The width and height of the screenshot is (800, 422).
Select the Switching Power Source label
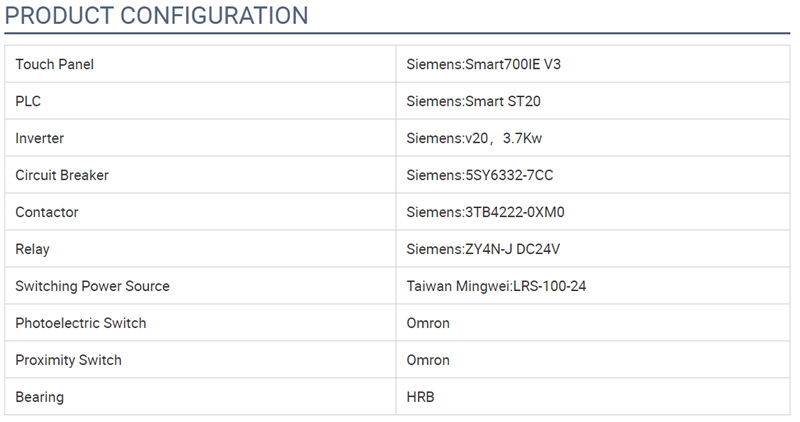point(92,286)
